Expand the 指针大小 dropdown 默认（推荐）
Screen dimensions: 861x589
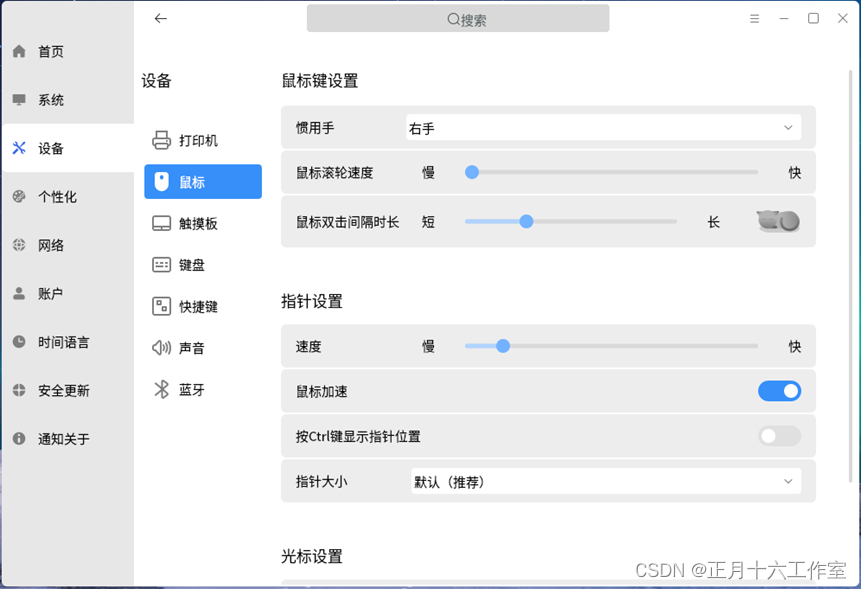[x=606, y=481]
